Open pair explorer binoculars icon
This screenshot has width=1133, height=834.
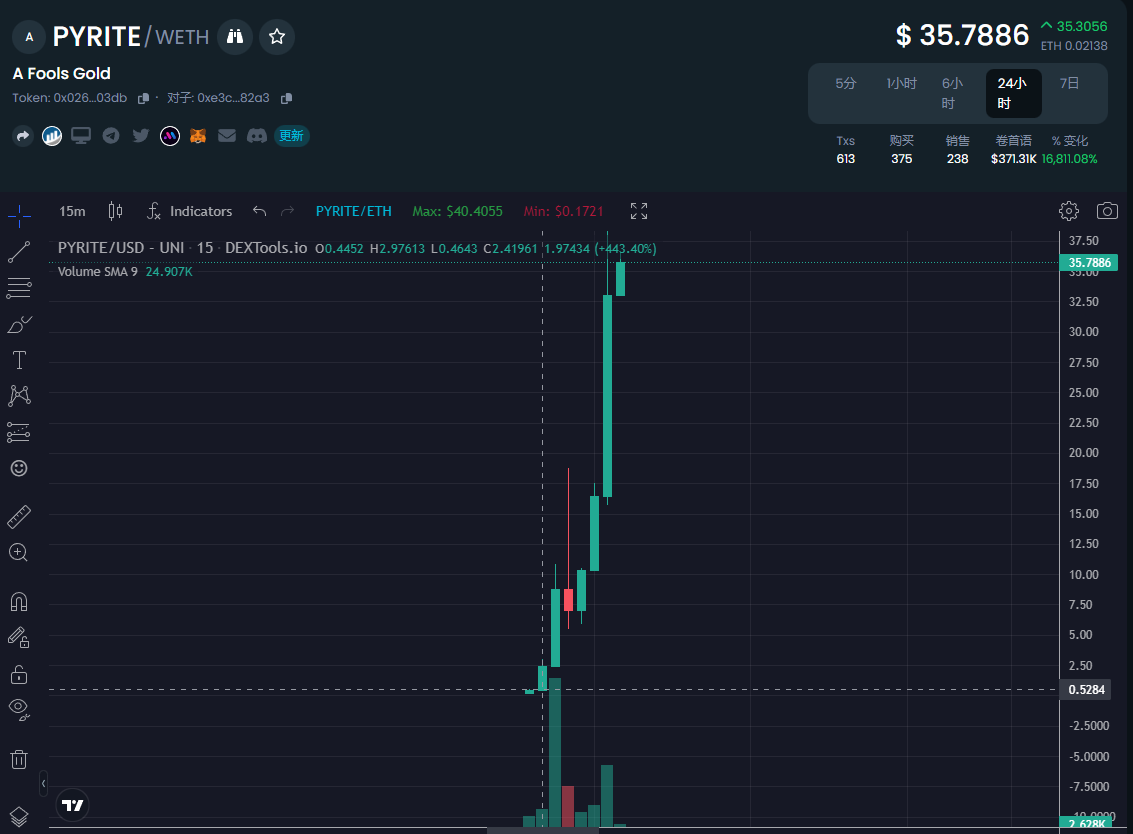pos(235,36)
